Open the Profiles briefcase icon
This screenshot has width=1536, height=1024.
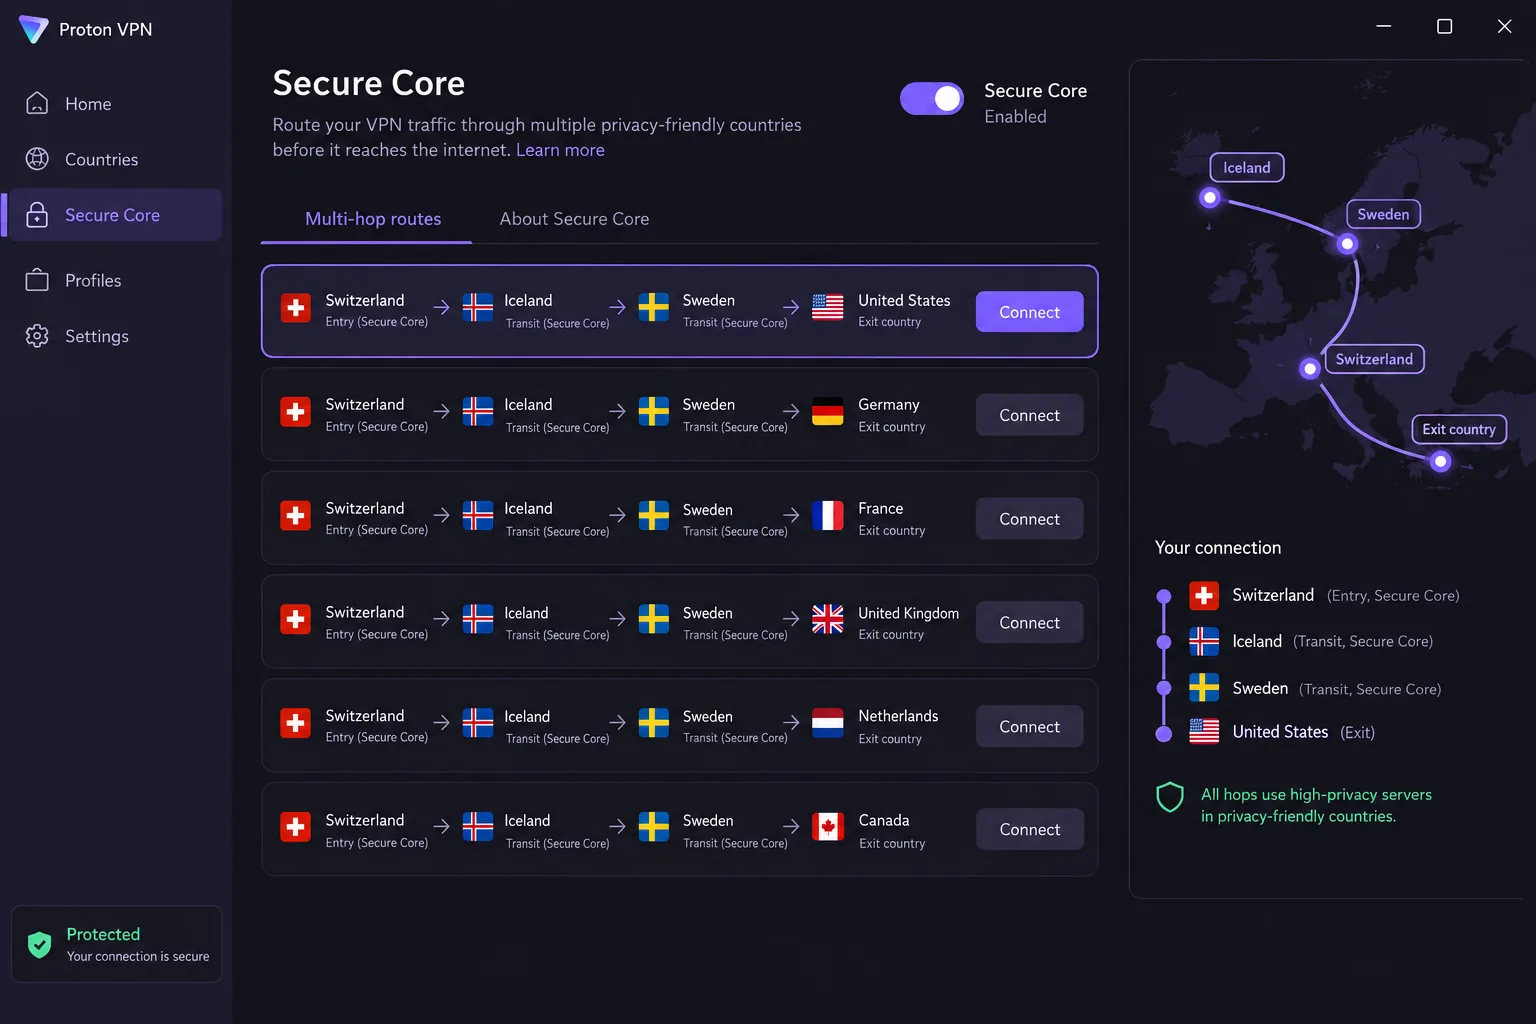[37, 280]
